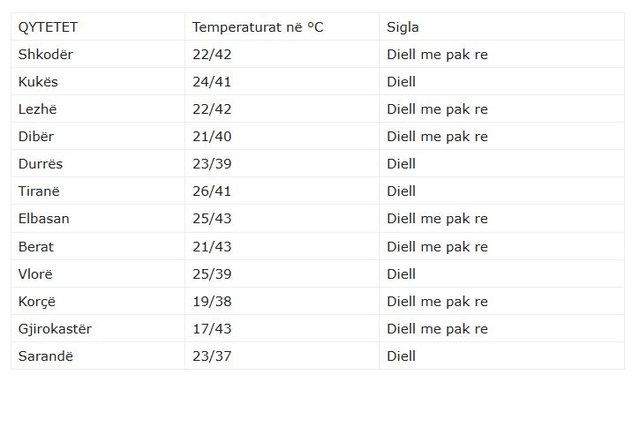Viewport: 640px width, 427px height.
Task: Click Korçë temperature value 19/38
Action: click(211, 301)
